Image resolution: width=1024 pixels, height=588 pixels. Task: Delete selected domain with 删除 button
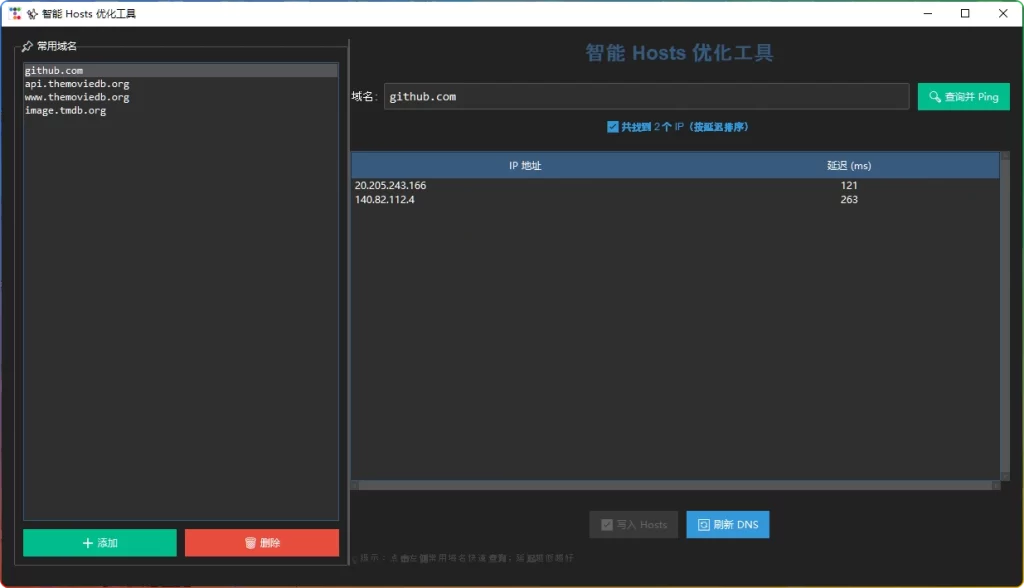[x=261, y=543]
